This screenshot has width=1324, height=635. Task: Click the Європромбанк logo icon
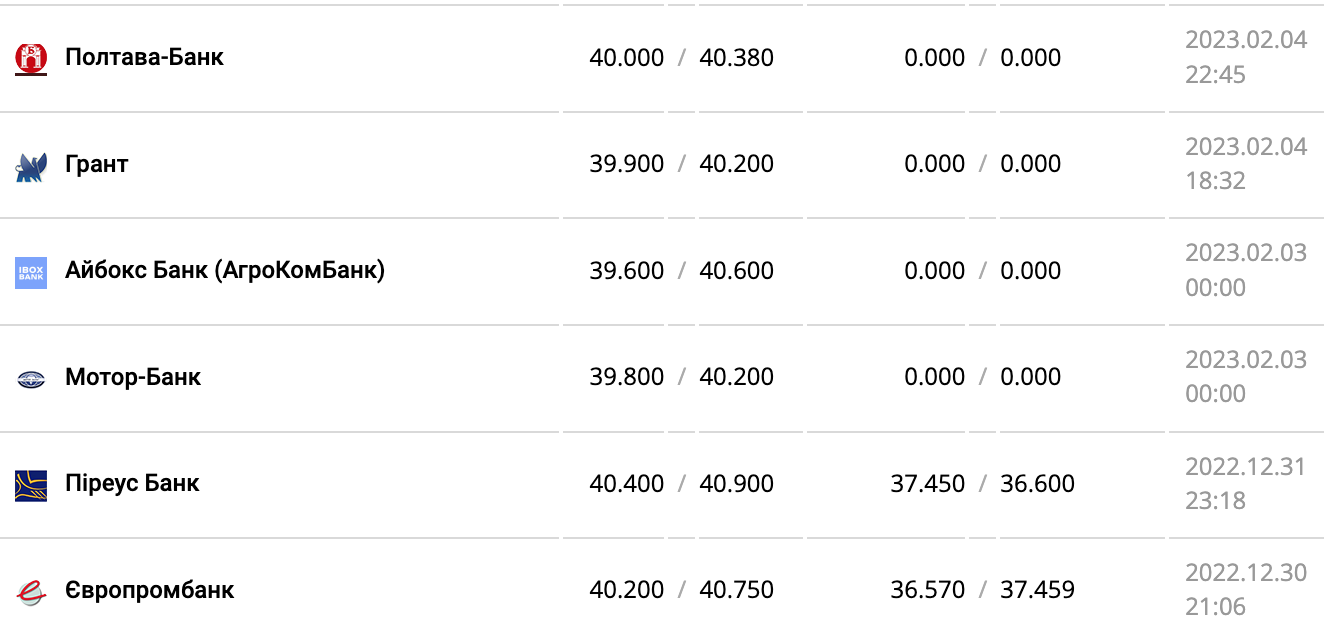[31, 591]
